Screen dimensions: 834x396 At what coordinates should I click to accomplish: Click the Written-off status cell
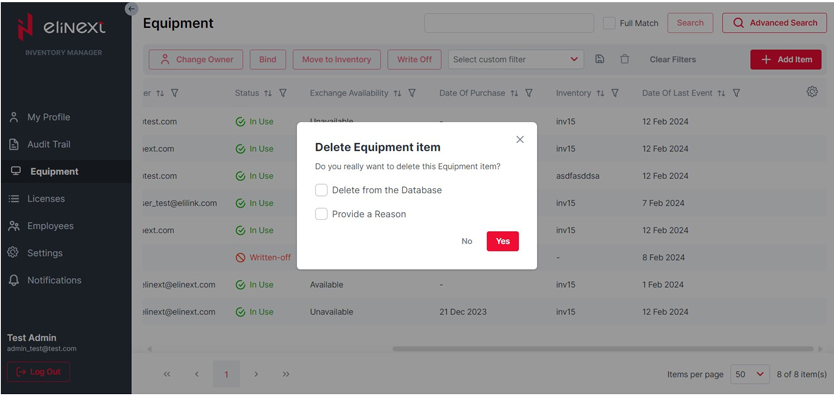(263, 258)
